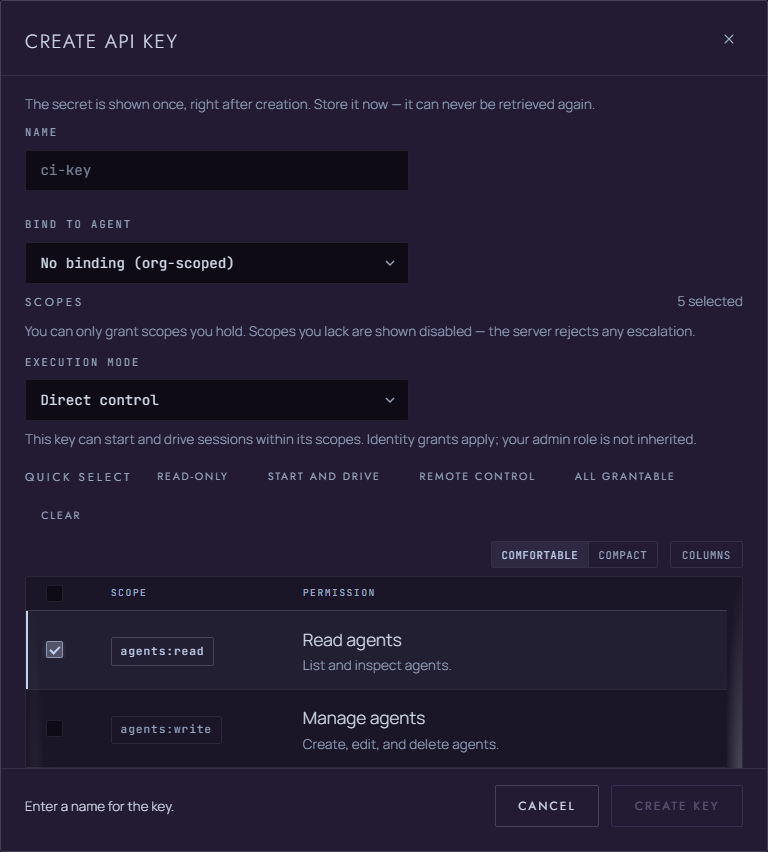Click the Name input field
The image size is (768, 852).
tap(216, 171)
